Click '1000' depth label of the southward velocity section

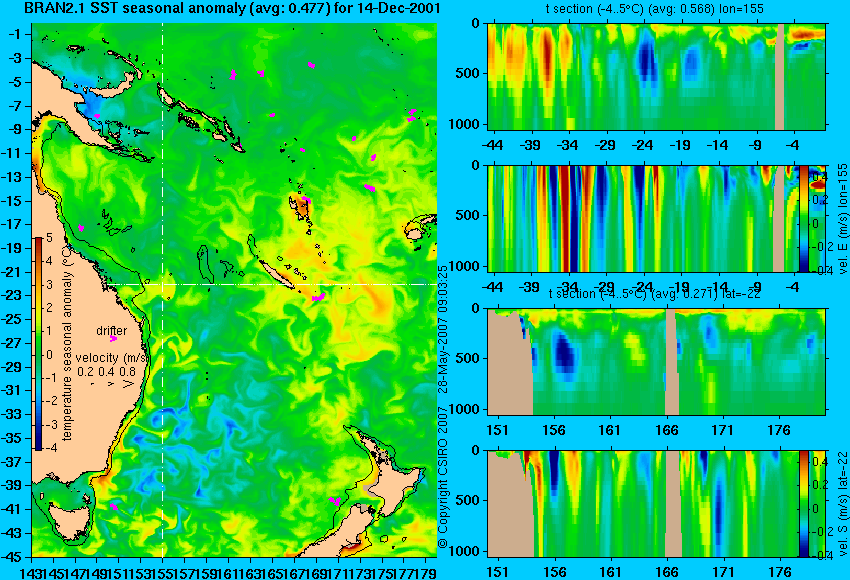coord(465,551)
